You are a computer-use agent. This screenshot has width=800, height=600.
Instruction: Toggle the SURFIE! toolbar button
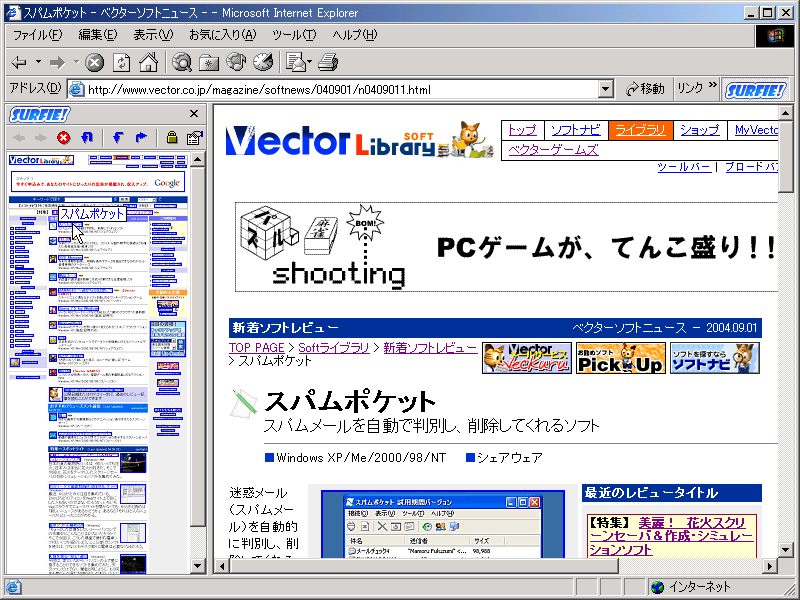coord(755,90)
